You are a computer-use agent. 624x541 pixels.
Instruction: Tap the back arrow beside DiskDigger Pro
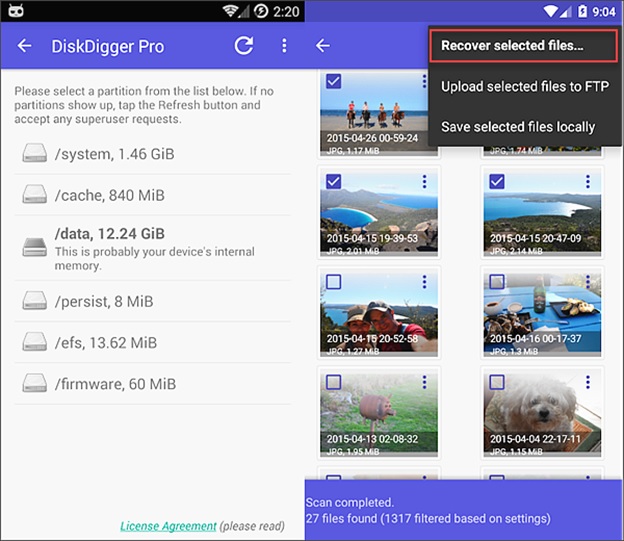click(x=24, y=46)
